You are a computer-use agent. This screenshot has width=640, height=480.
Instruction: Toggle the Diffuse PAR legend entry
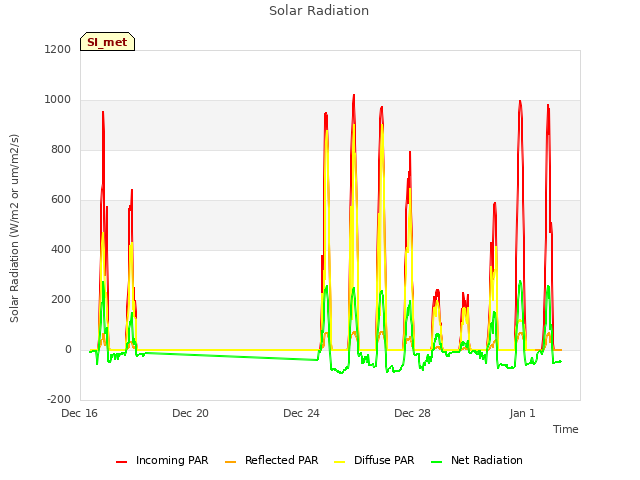point(374,460)
